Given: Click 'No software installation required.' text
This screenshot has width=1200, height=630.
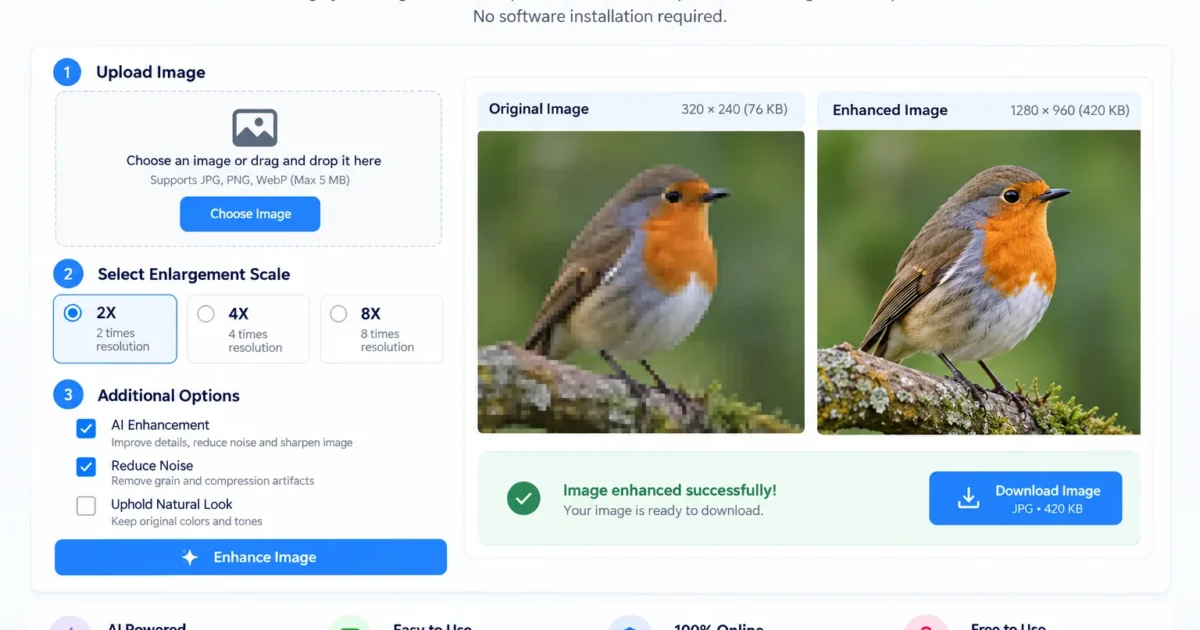Looking at the screenshot, I should pos(600,16).
